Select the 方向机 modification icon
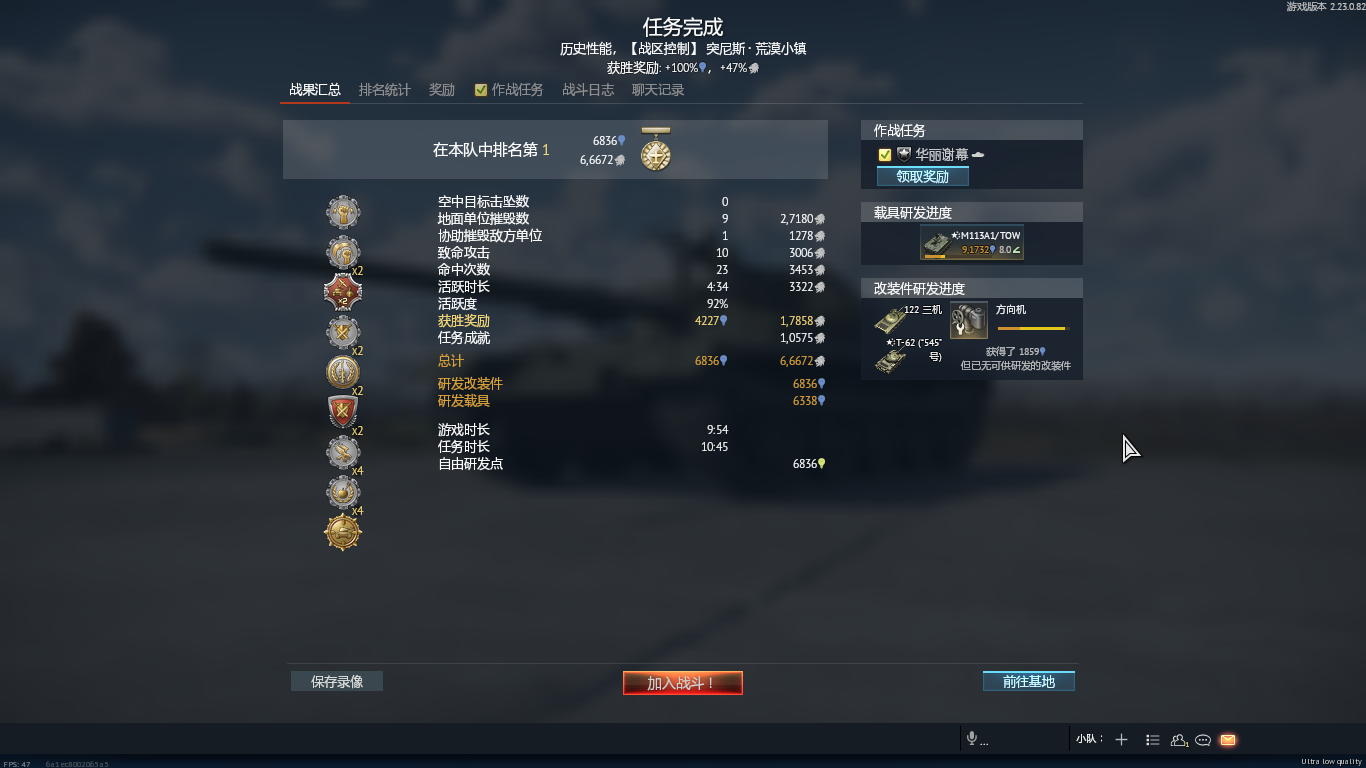The height and width of the screenshot is (768, 1366). pyautogui.click(x=969, y=320)
